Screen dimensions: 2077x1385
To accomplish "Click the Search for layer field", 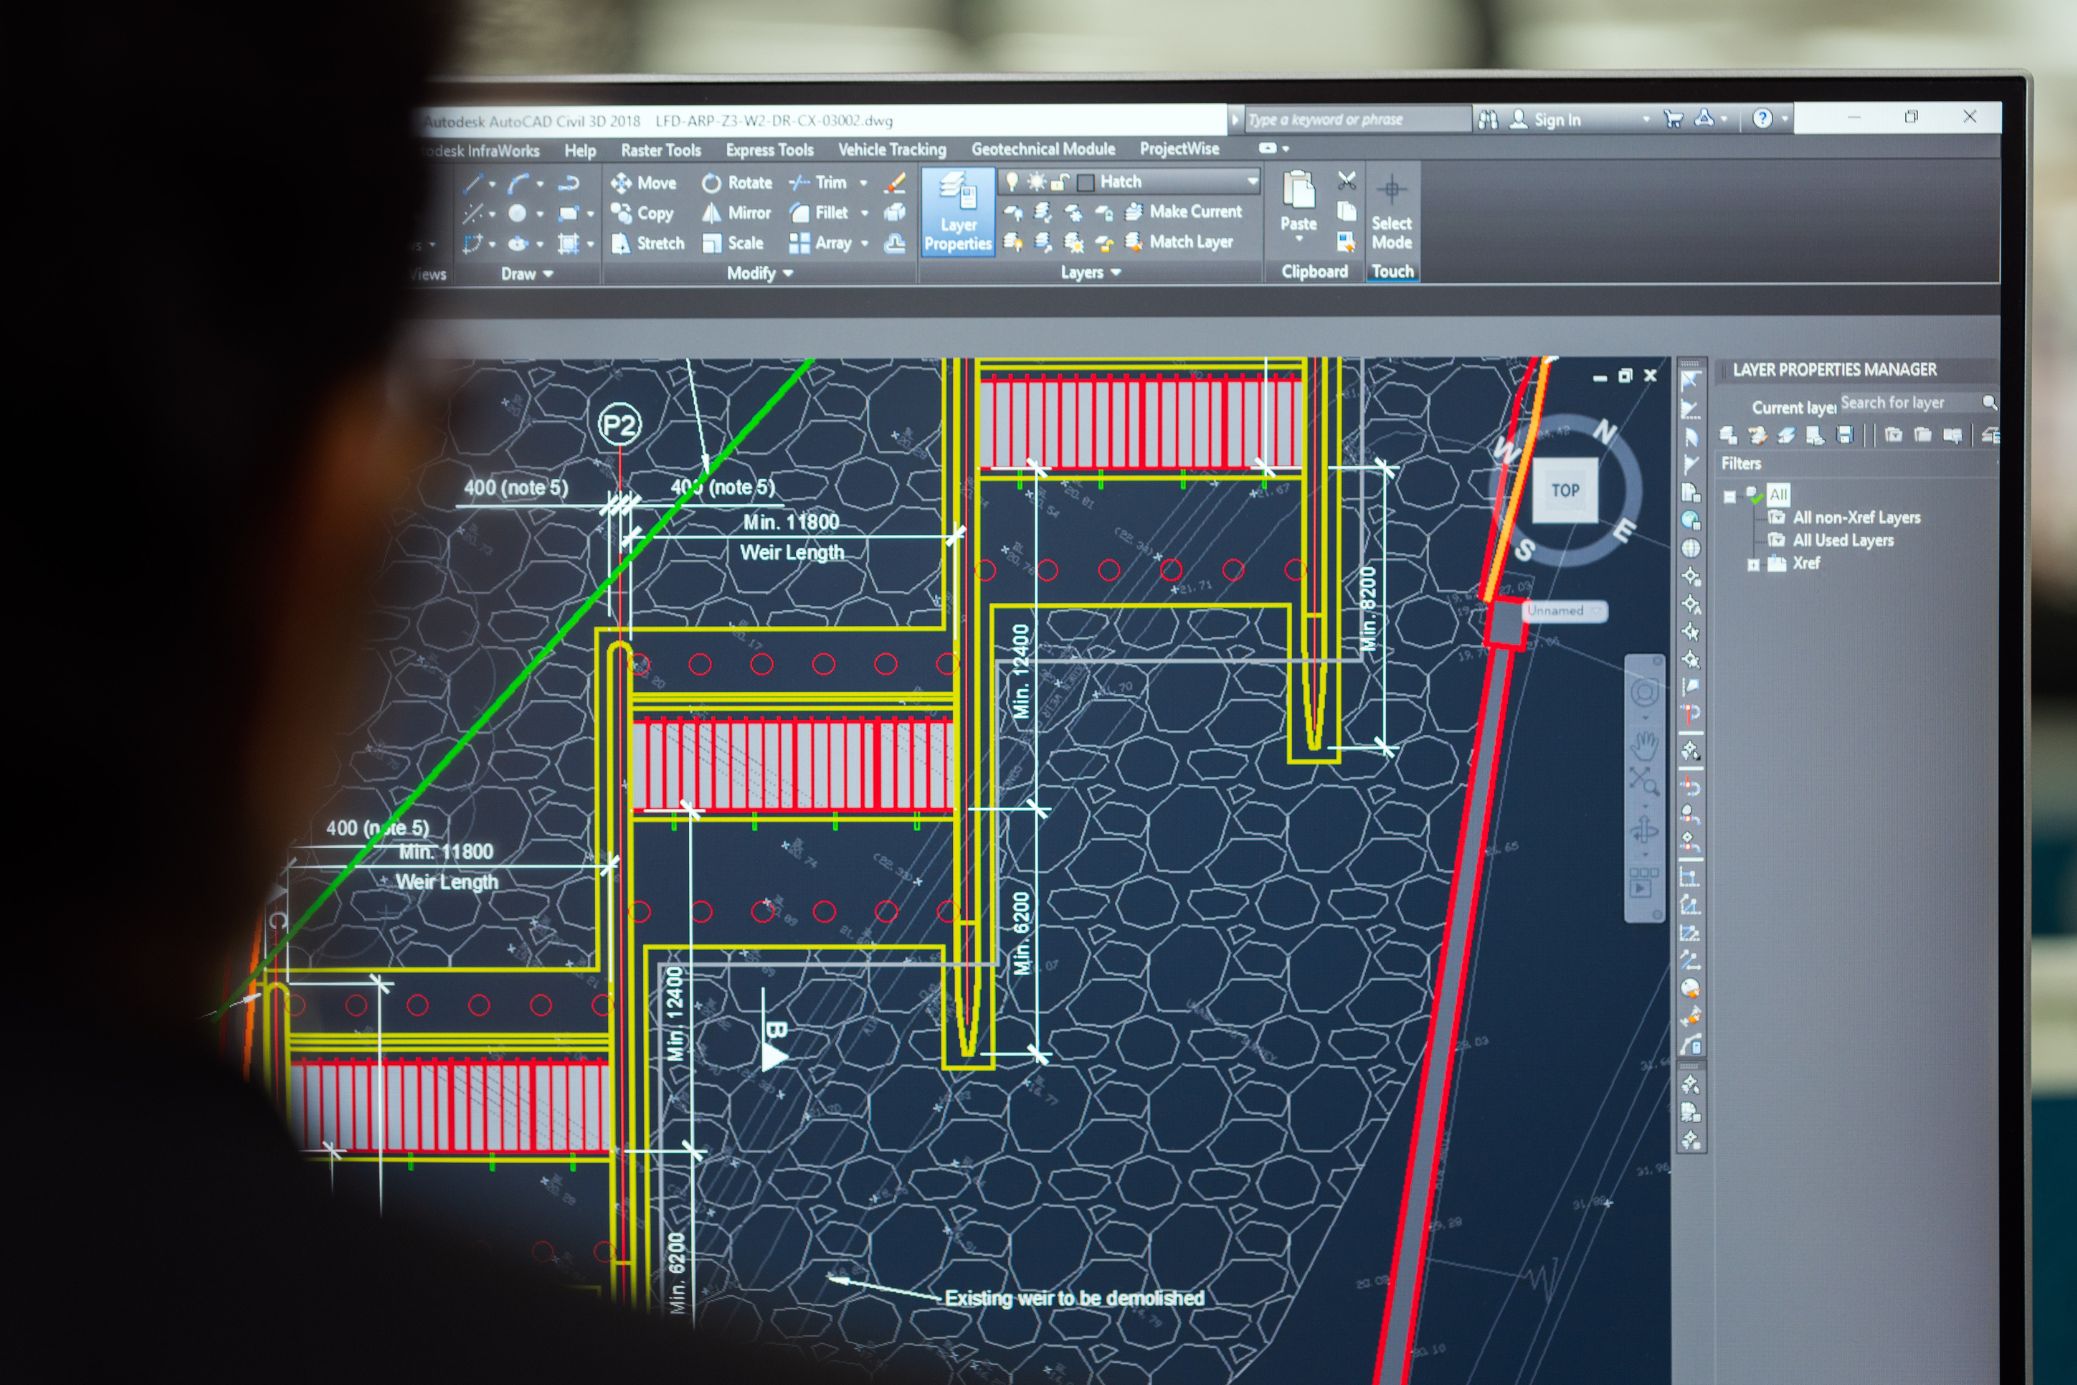I will [1908, 402].
